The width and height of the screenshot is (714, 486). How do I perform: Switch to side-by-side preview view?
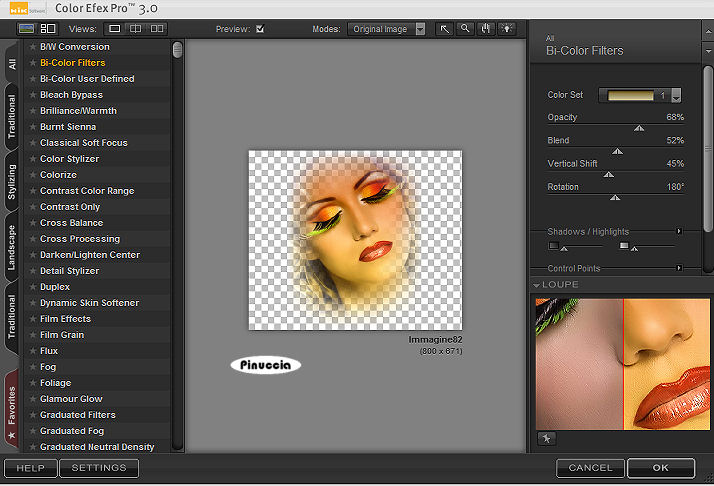click(x=158, y=29)
